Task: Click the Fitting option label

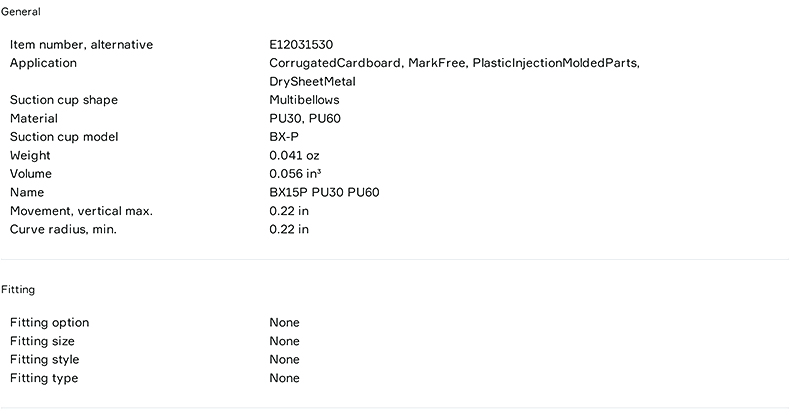Action: click(x=49, y=323)
